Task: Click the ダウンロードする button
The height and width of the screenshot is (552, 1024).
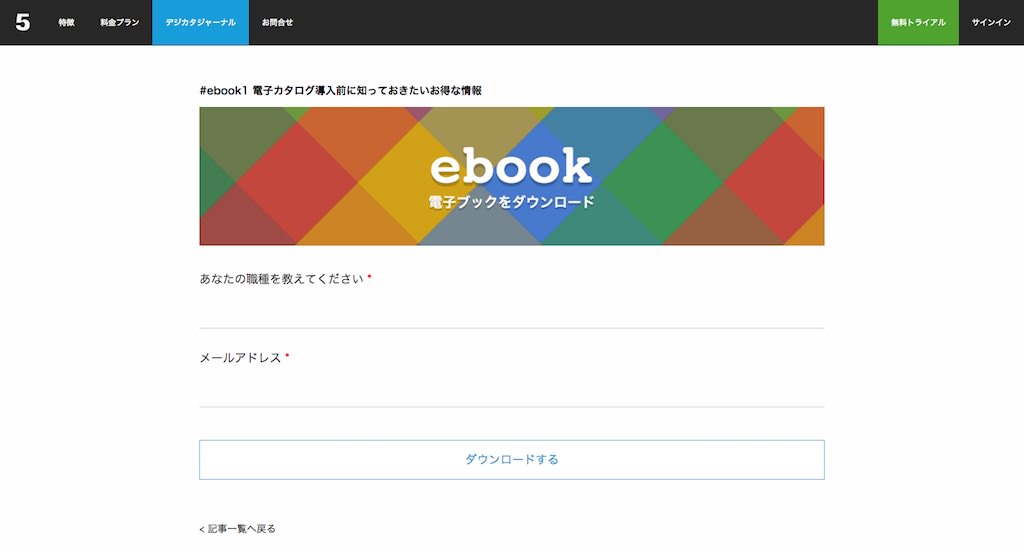Action: coord(512,460)
